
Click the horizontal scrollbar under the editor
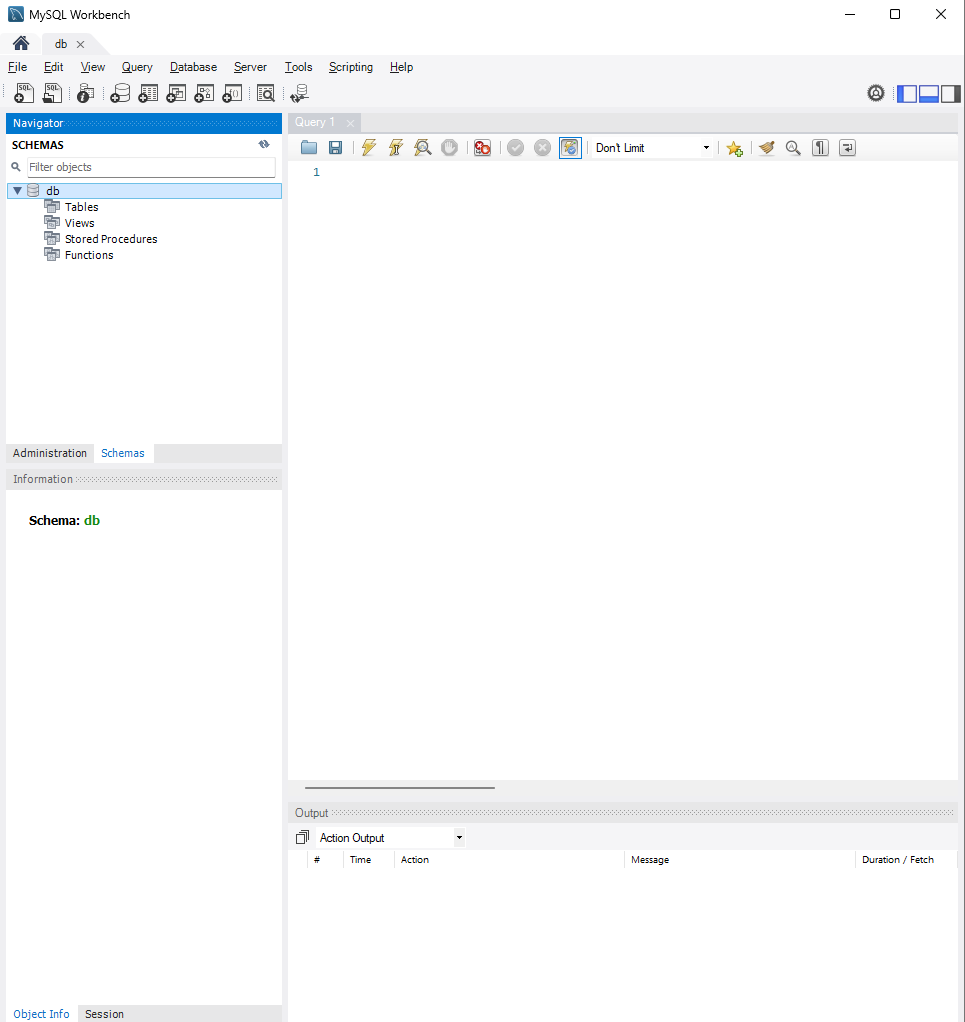pos(399,787)
